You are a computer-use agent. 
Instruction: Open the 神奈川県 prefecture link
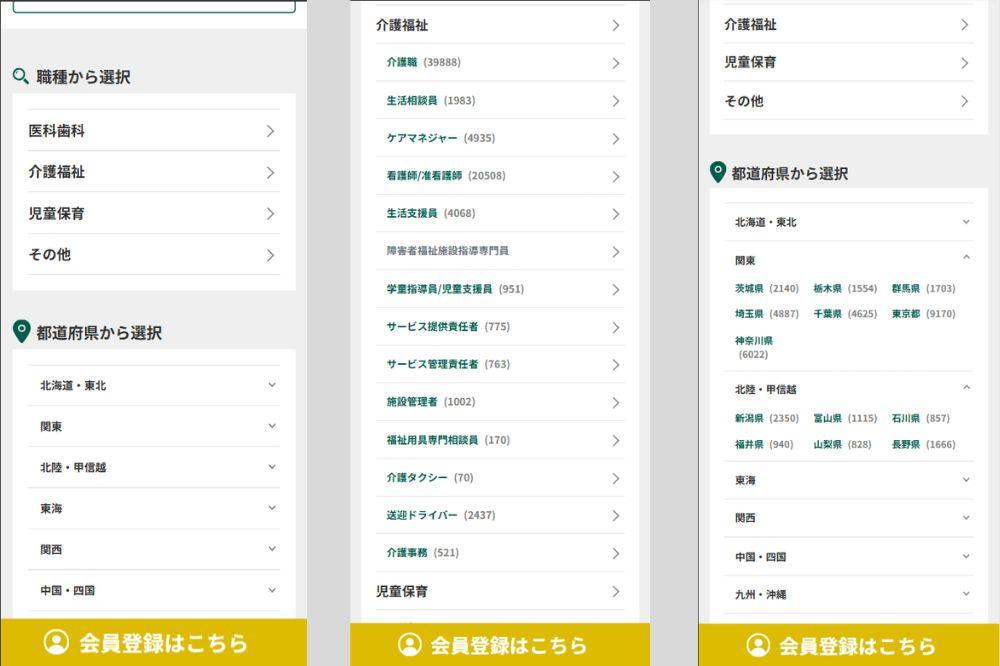point(753,341)
